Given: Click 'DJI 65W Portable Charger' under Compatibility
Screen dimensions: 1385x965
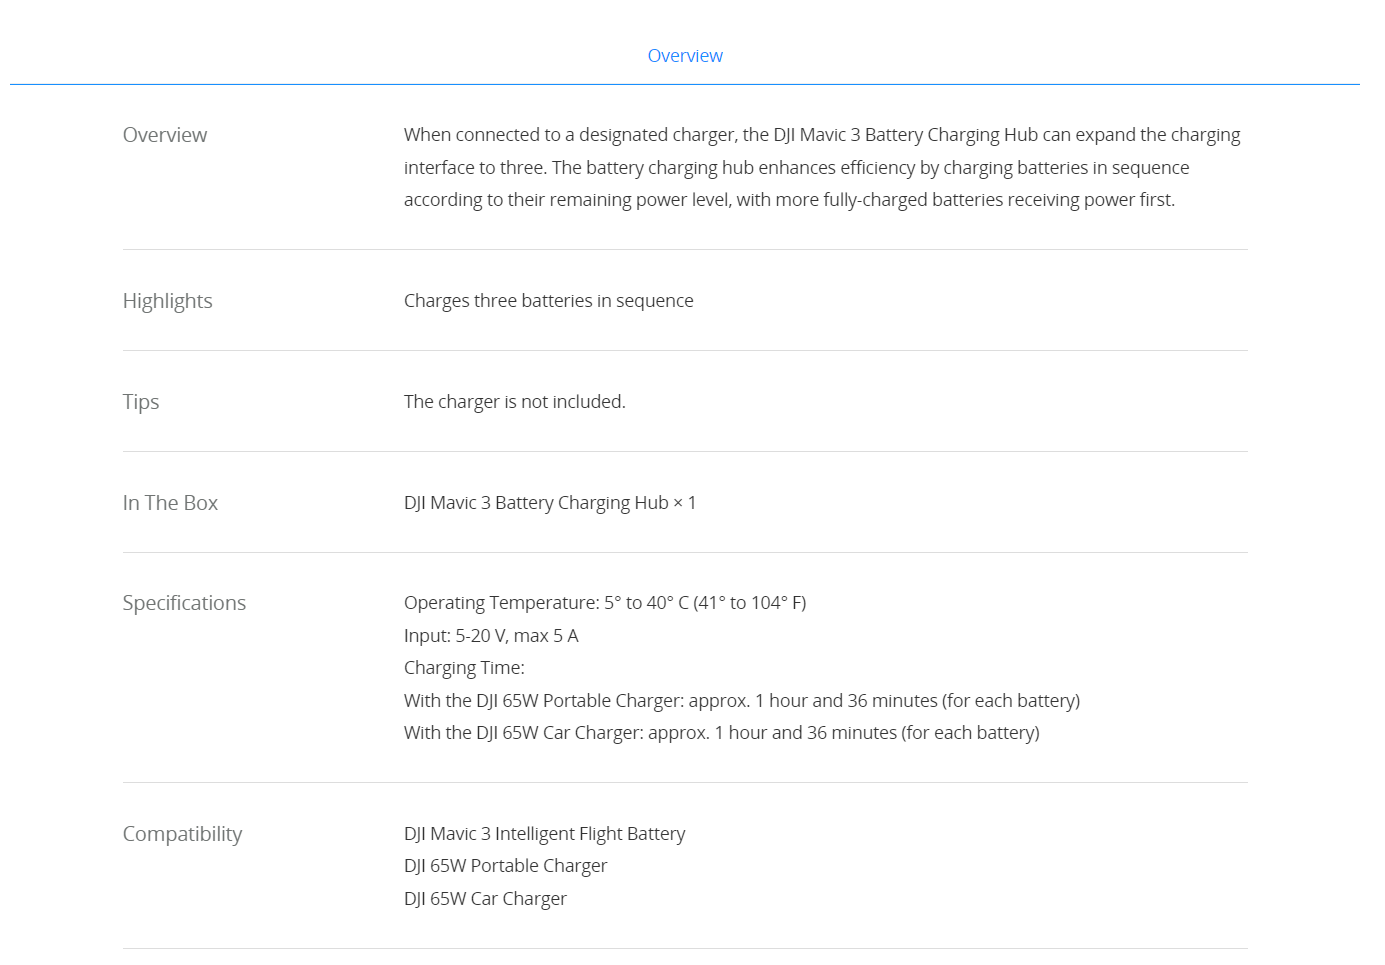Looking at the screenshot, I should (x=505, y=866).
